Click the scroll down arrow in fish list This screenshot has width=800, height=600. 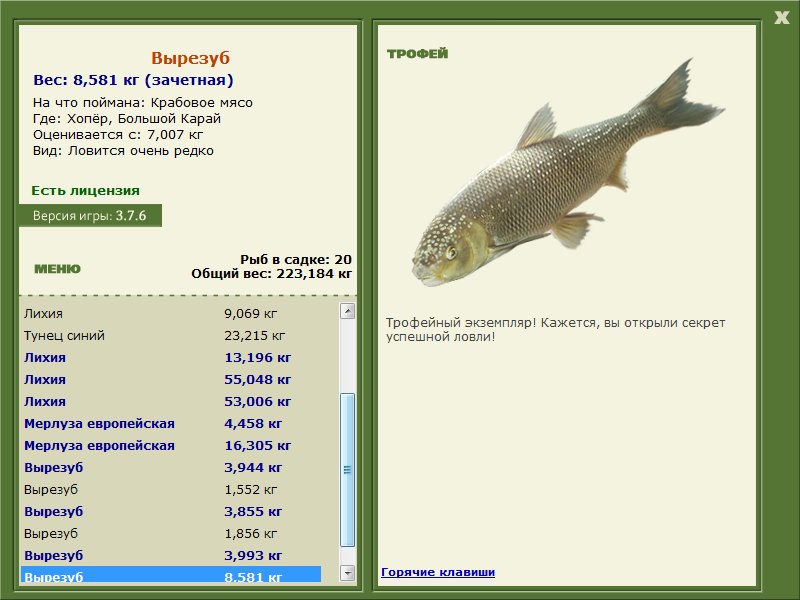pyautogui.click(x=347, y=573)
